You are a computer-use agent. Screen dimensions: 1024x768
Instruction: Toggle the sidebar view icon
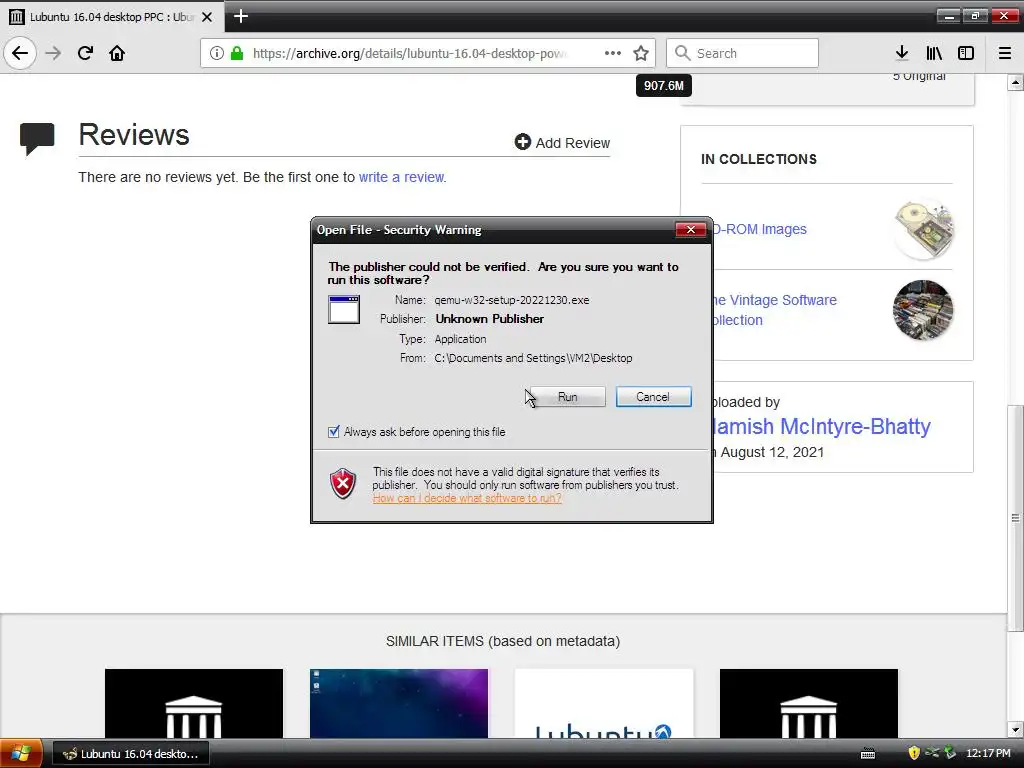(966, 53)
